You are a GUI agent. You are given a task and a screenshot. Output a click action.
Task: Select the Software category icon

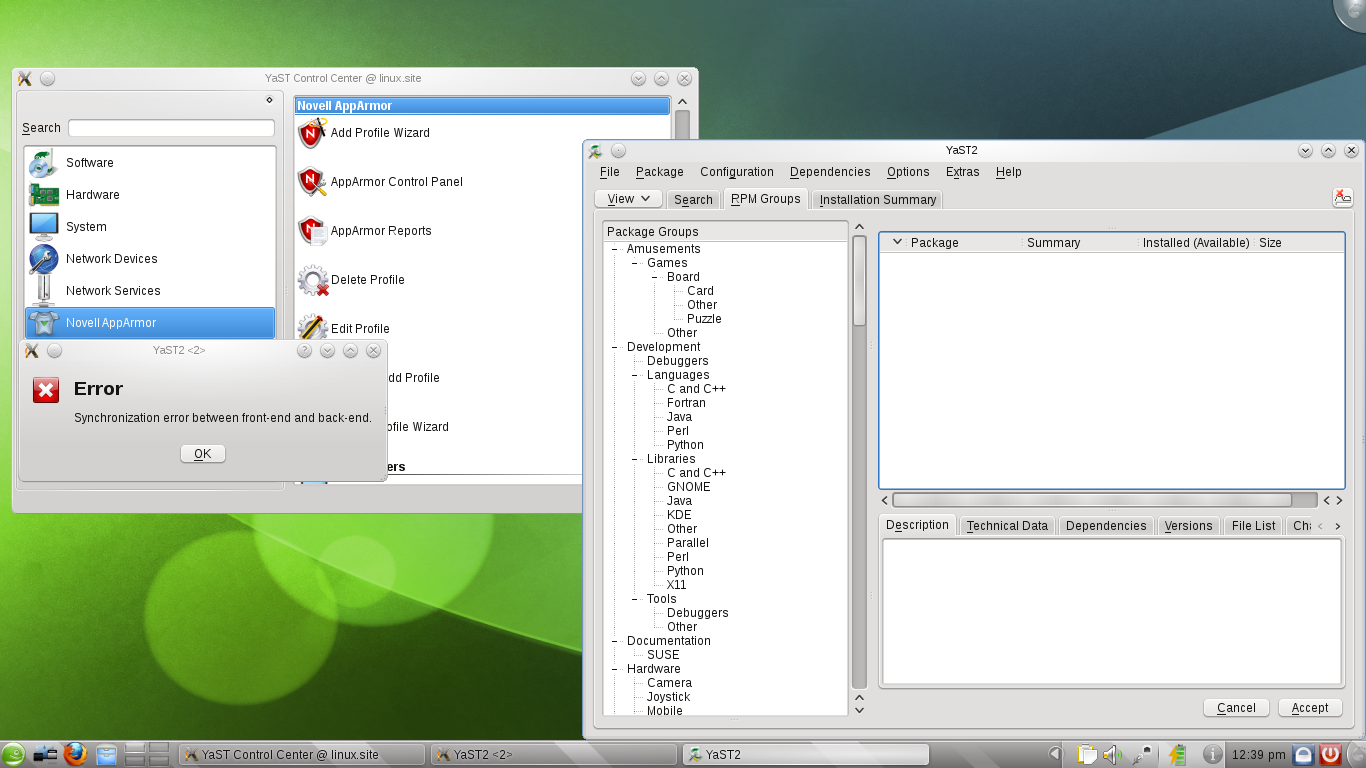tap(44, 163)
